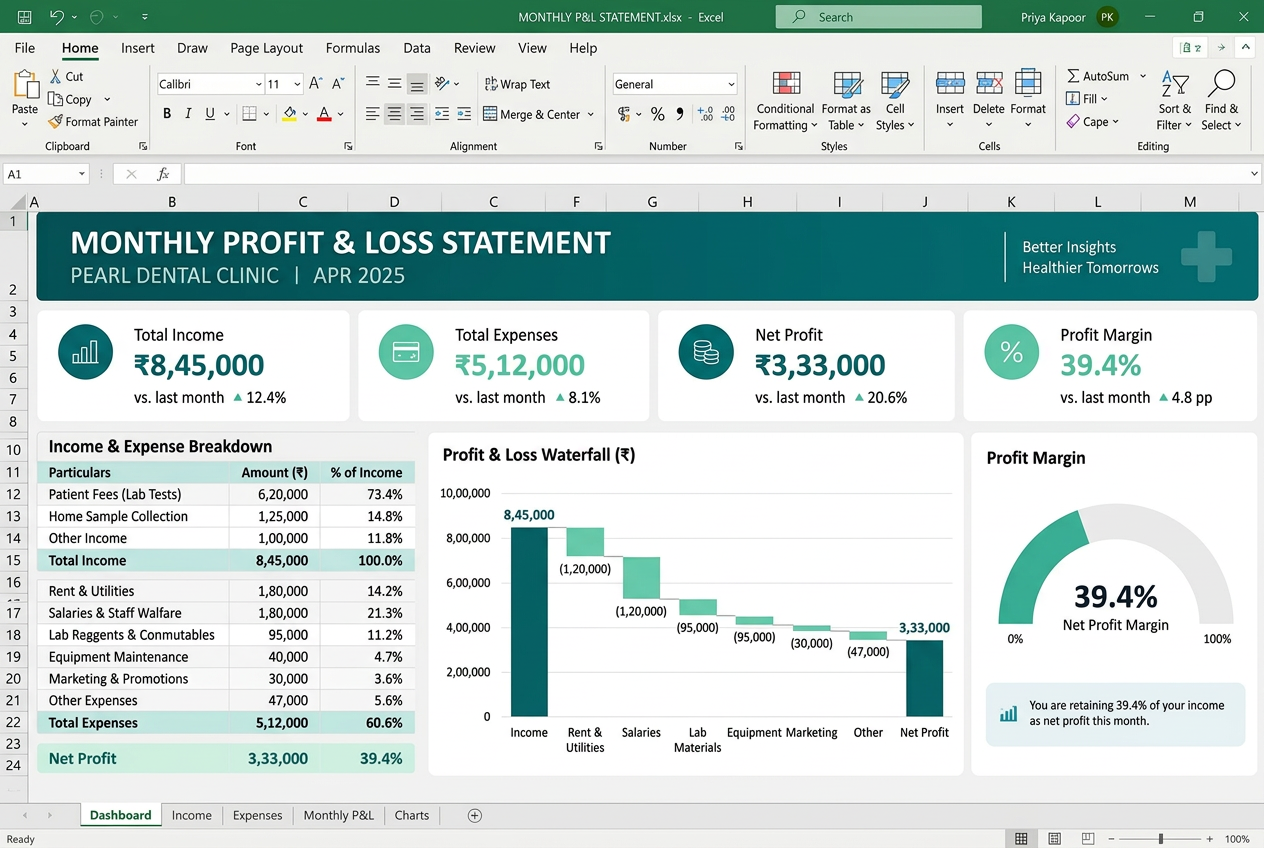Apply the Fill Color bucket icon

(289, 114)
